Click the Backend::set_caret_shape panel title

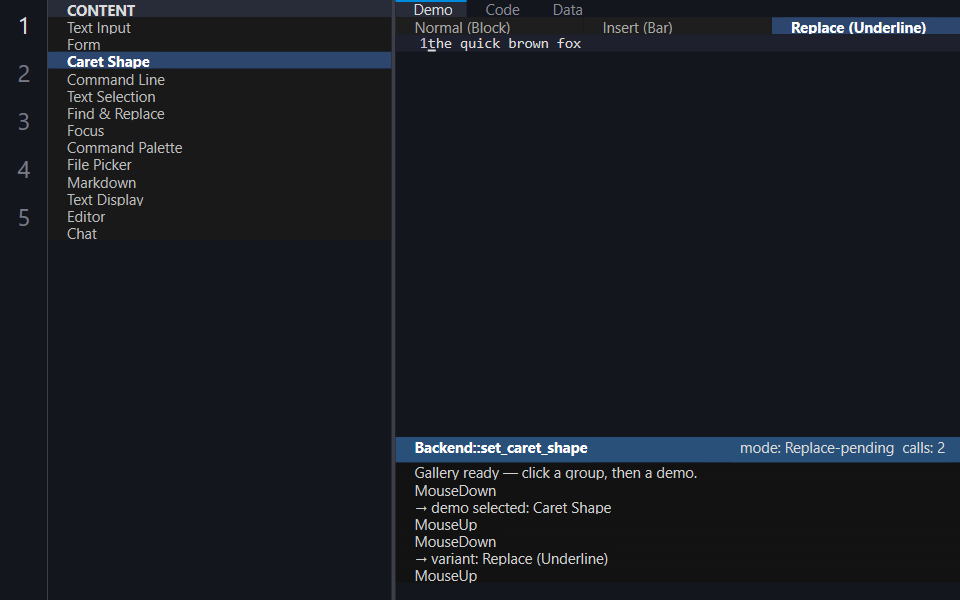pos(501,448)
